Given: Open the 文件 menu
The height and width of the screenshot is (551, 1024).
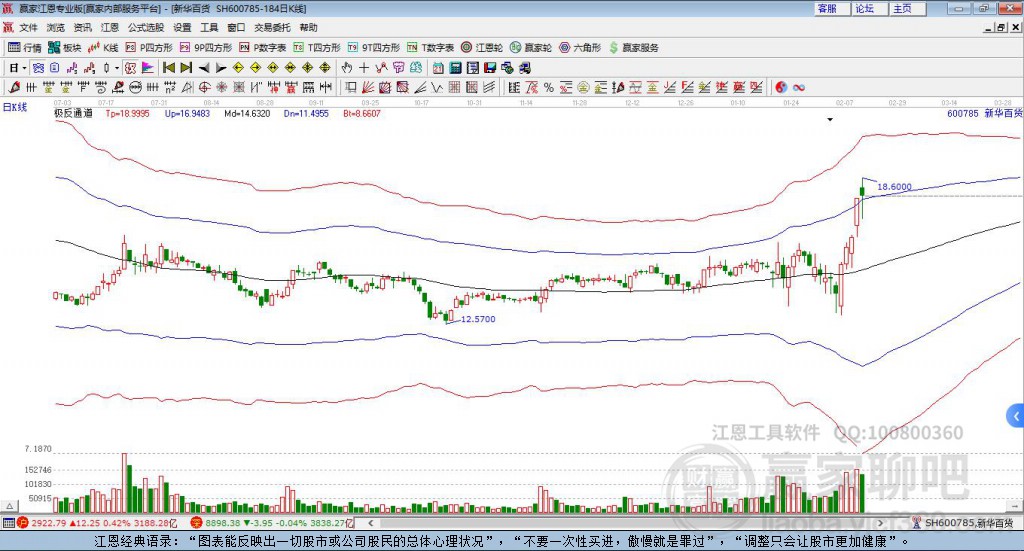Looking at the screenshot, I should (x=29, y=27).
